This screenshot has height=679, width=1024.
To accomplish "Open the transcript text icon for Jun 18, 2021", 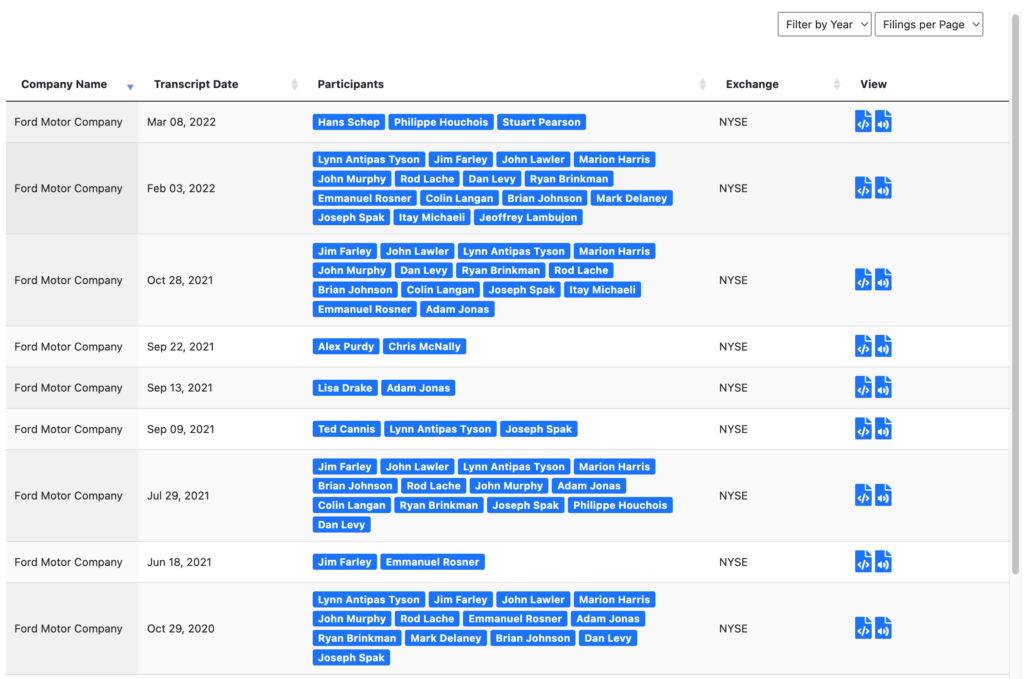I will point(863,561).
